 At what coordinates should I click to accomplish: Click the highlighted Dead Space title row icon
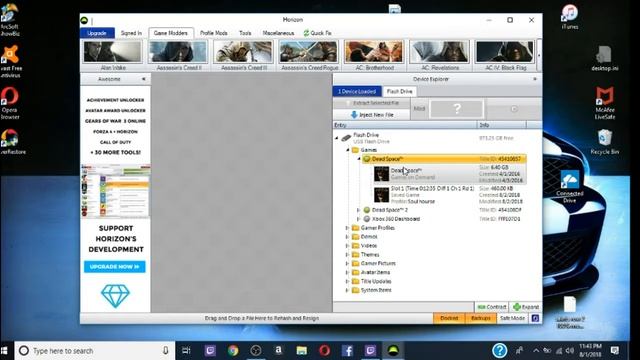coord(367,159)
